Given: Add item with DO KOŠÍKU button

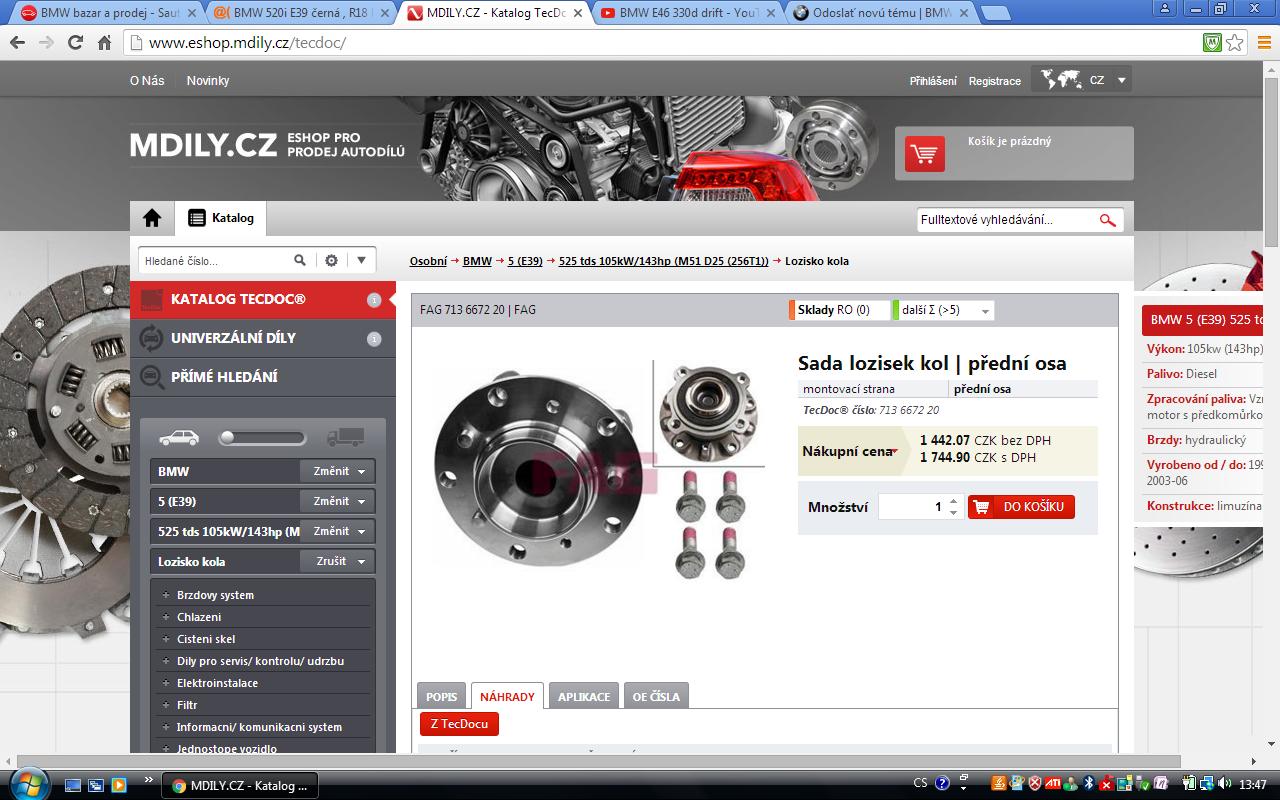Looking at the screenshot, I should (1021, 507).
